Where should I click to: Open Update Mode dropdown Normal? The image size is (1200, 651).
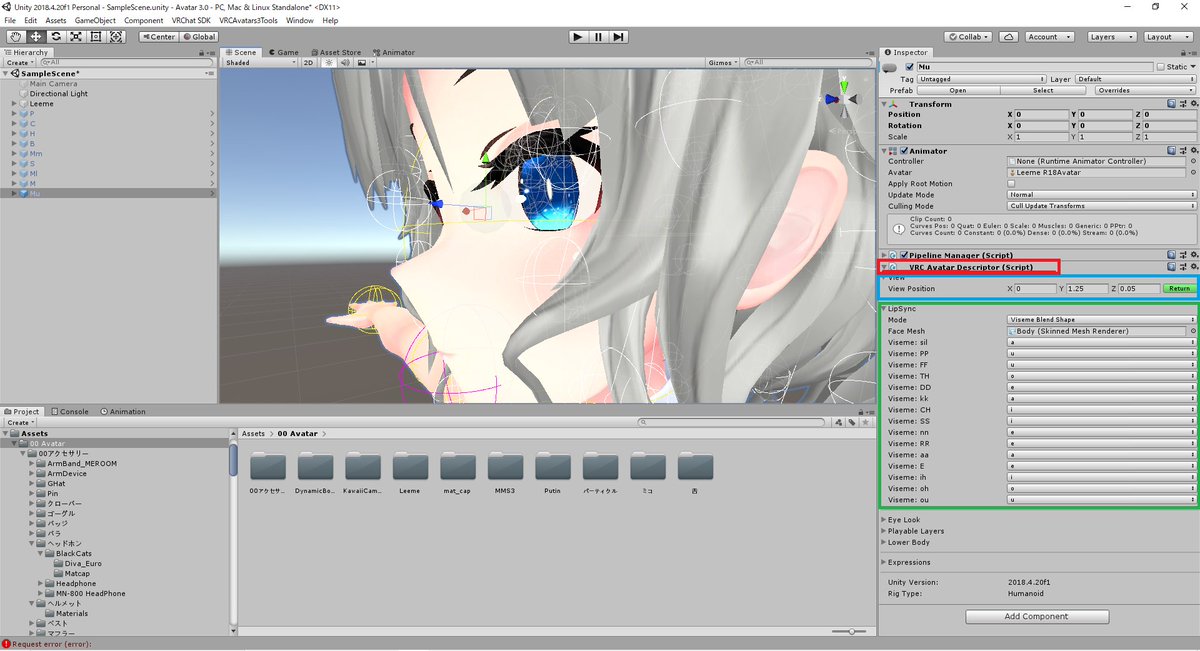[1102, 195]
